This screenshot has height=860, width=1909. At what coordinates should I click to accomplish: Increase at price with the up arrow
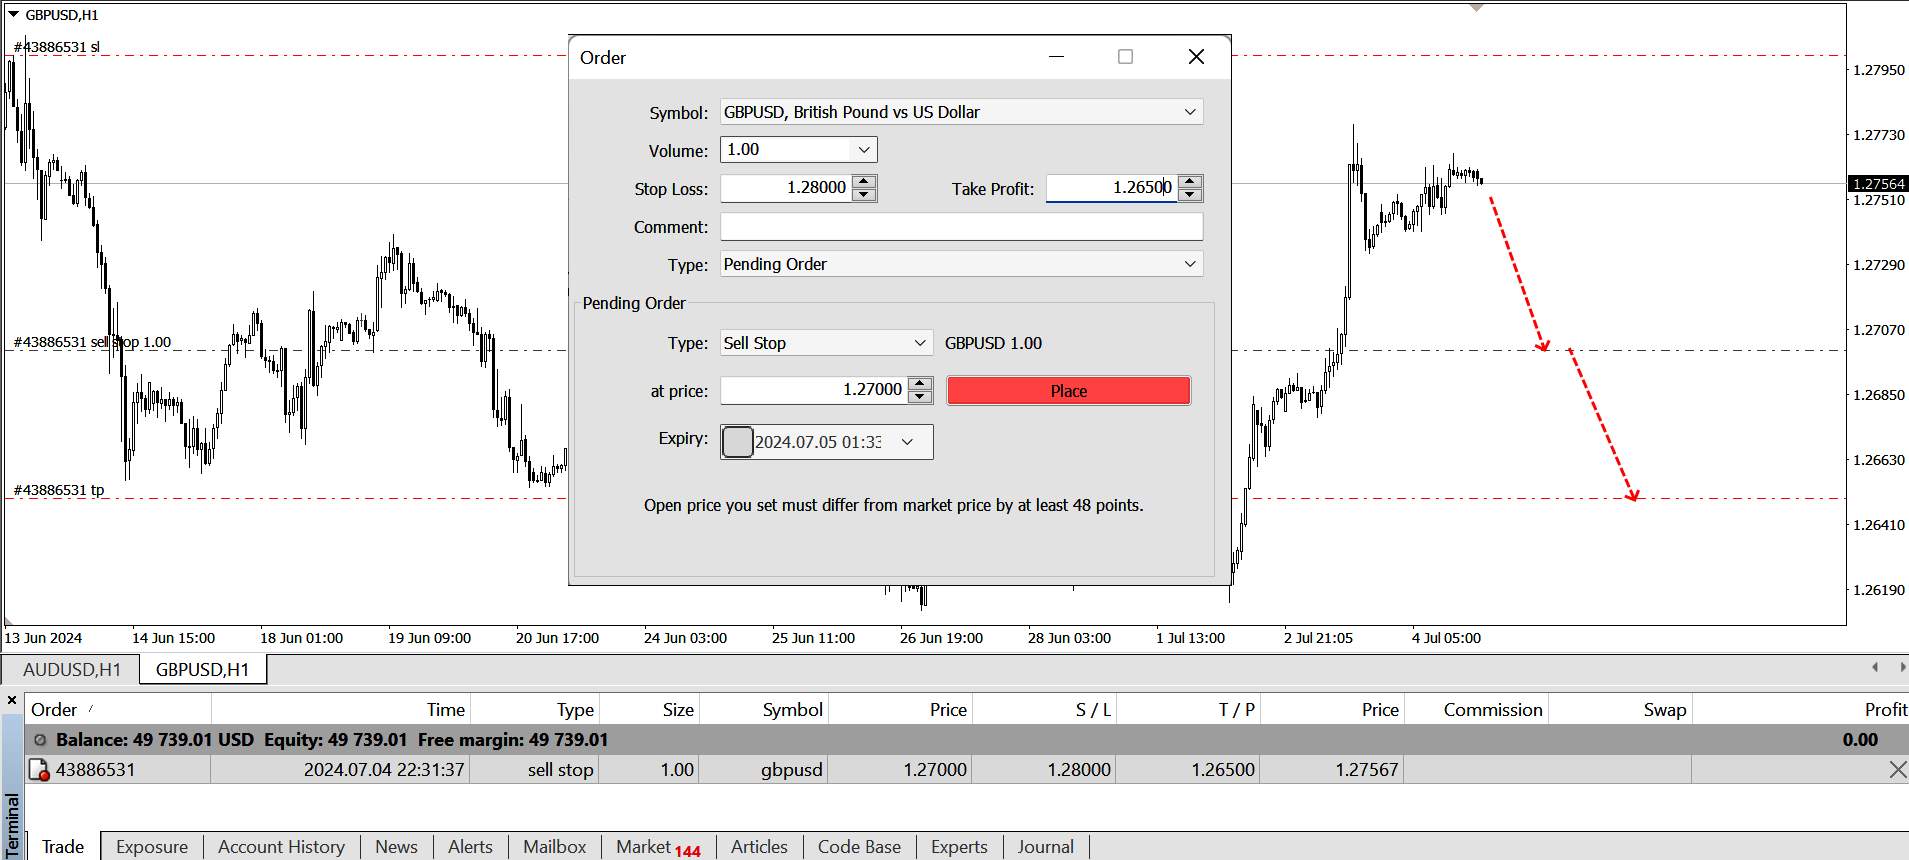pos(921,383)
